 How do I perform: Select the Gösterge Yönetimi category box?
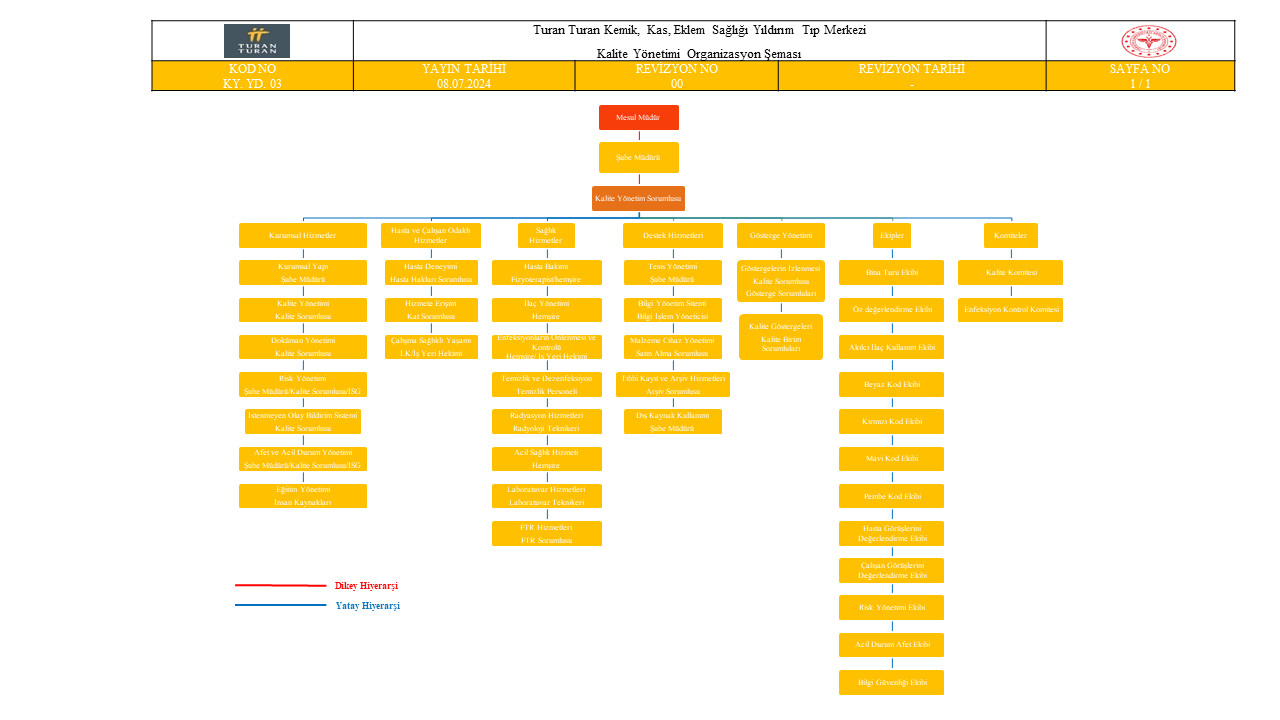click(780, 235)
